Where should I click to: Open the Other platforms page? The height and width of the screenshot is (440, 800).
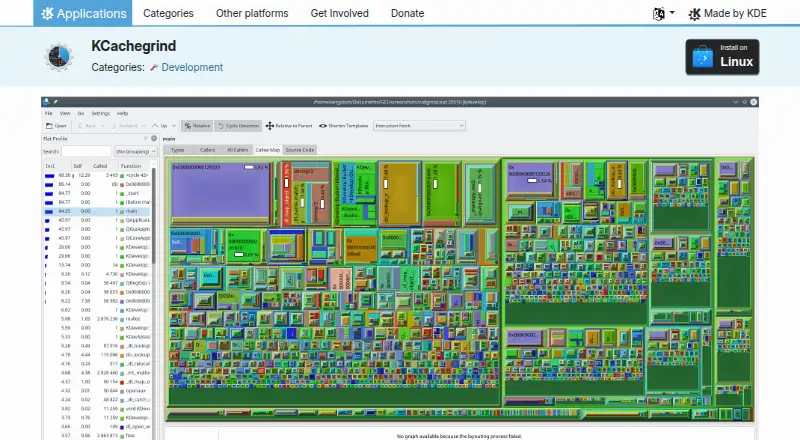[x=252, y=13]
